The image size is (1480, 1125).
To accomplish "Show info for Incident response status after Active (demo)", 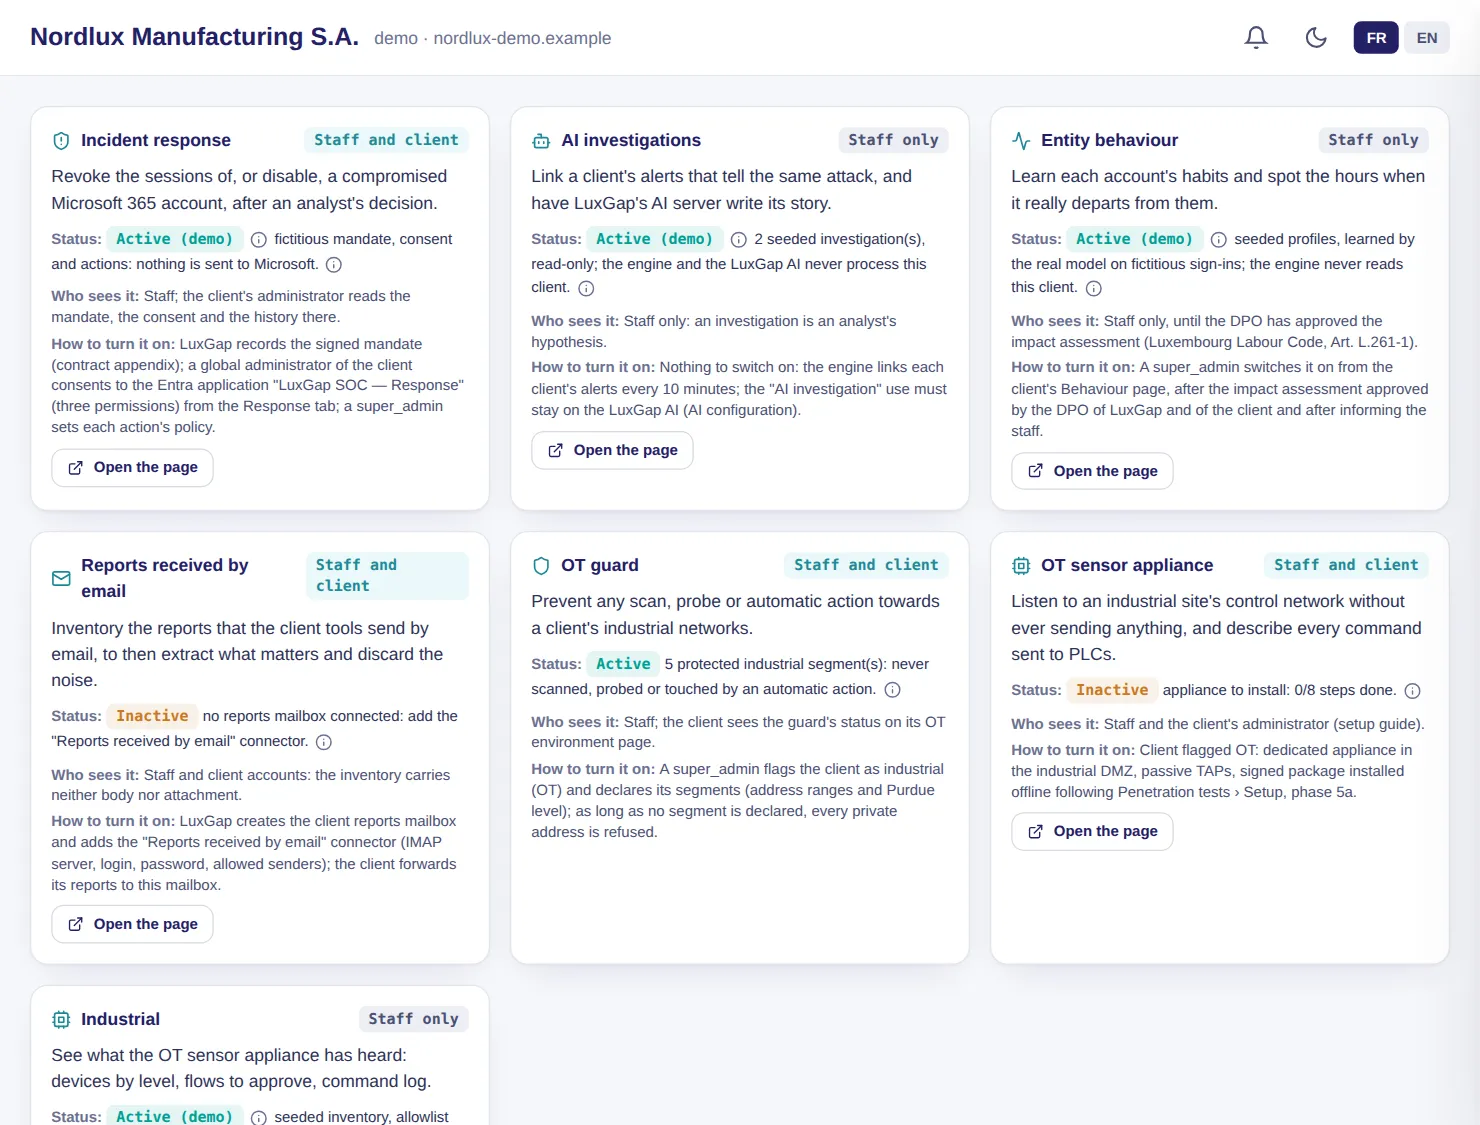I will click(259, 240).
